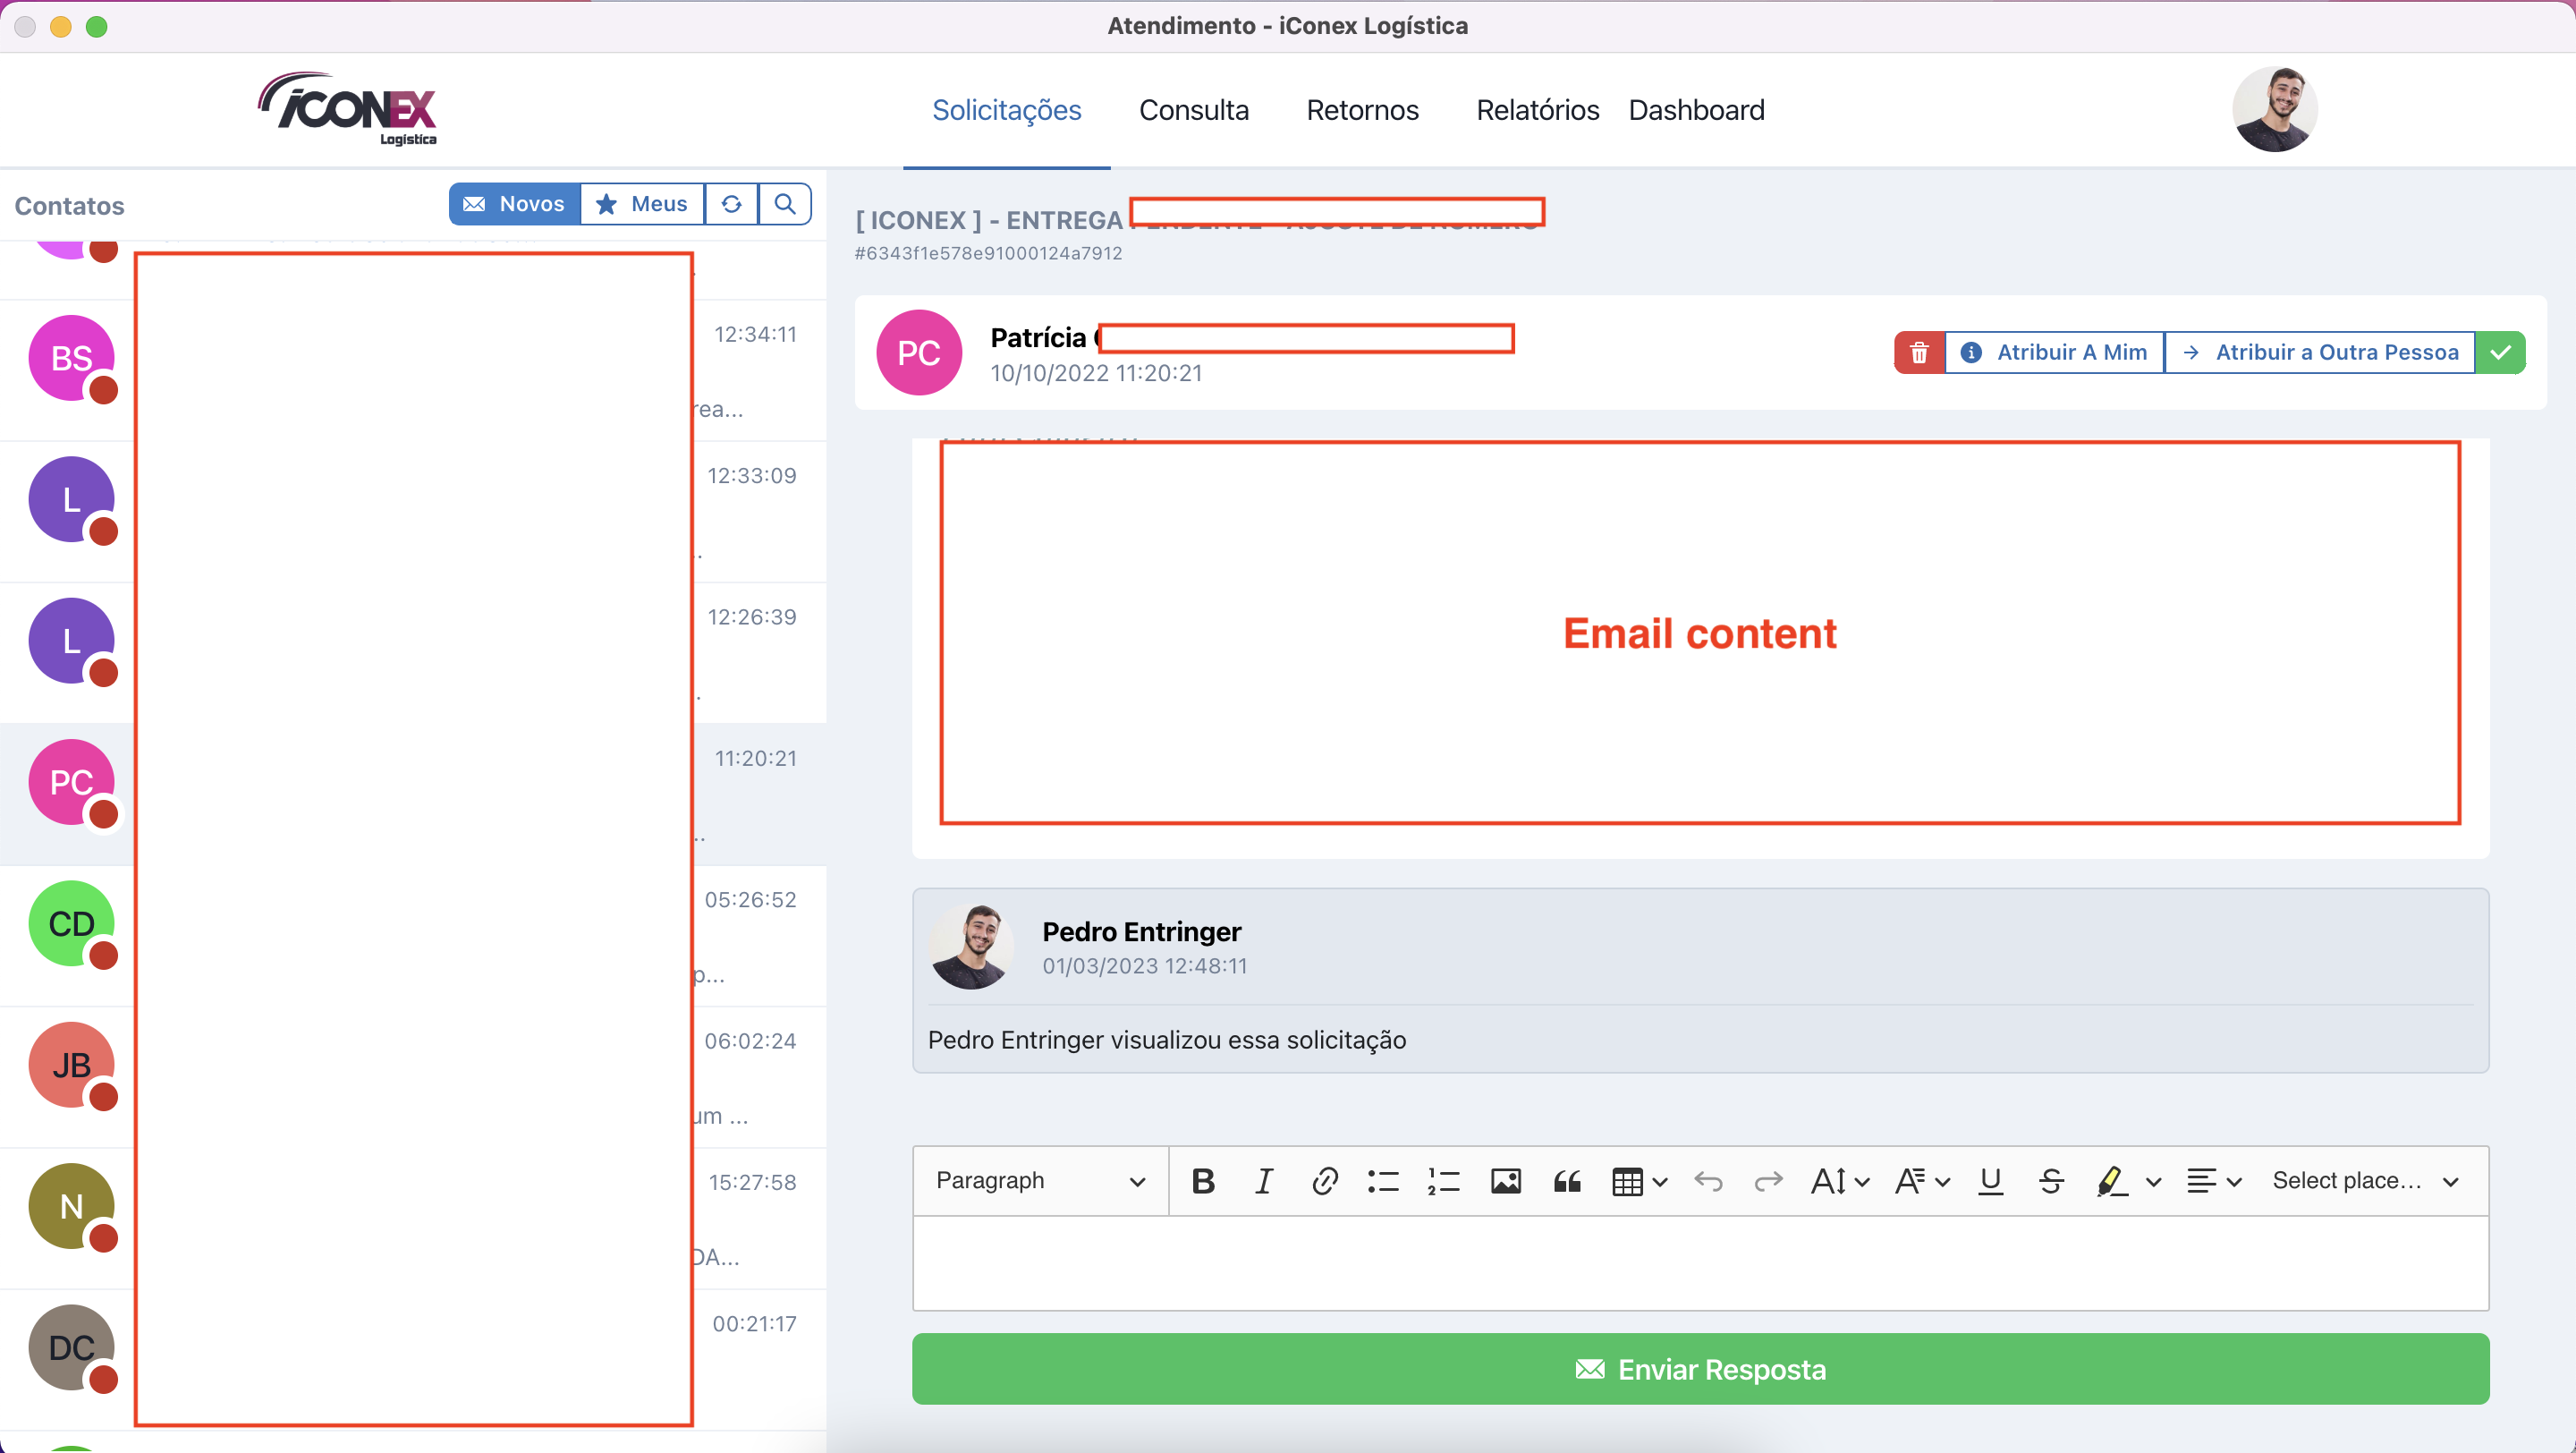Click the 05:26:52 contact time
The height and width of the screenshot is (1453, 2576).
(x=750, y=900)
